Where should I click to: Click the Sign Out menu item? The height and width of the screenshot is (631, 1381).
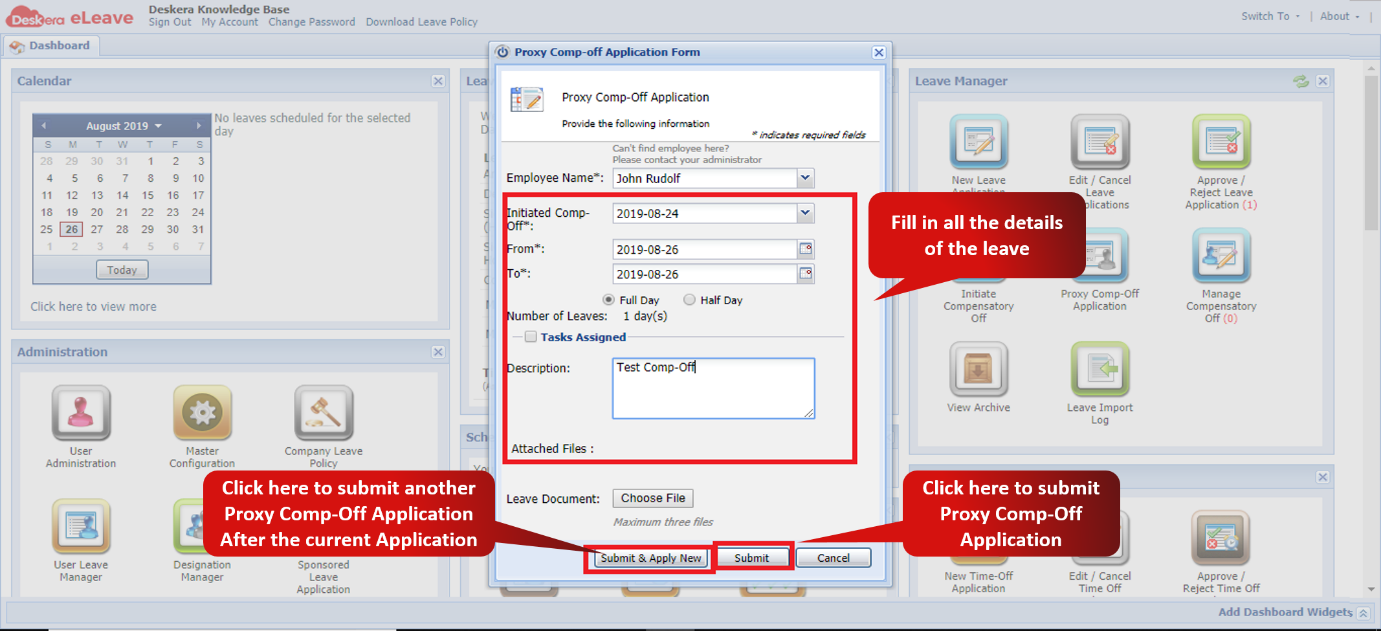(171, 21)
